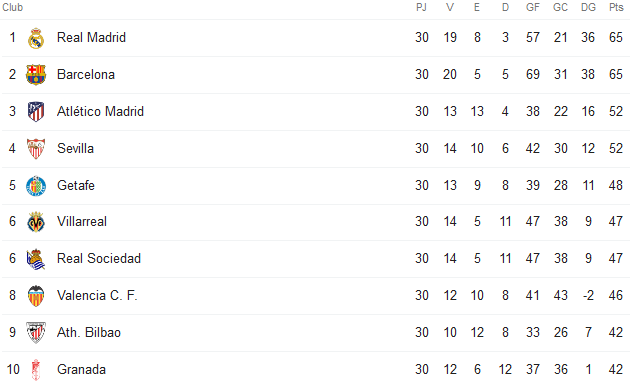Click the Valencia C. F. bat crest

tap(36, 296)
